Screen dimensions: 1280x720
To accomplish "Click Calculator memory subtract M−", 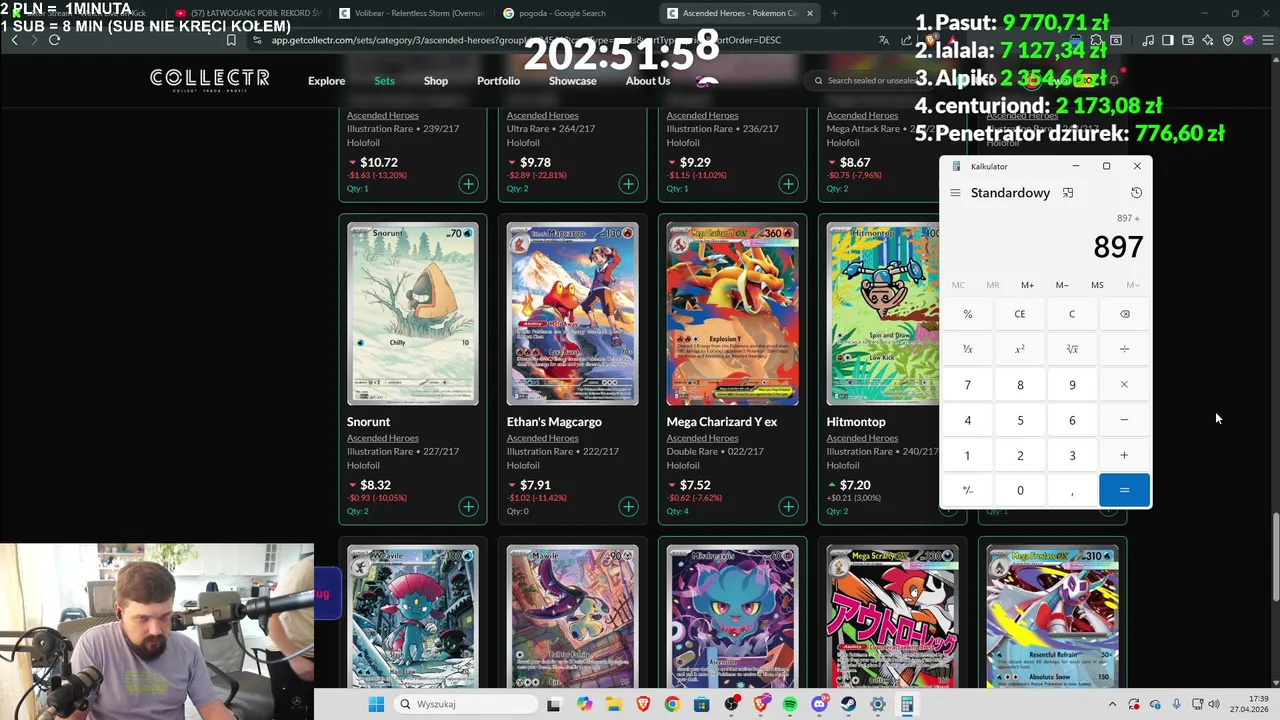I will click(x=1062, y=285).
